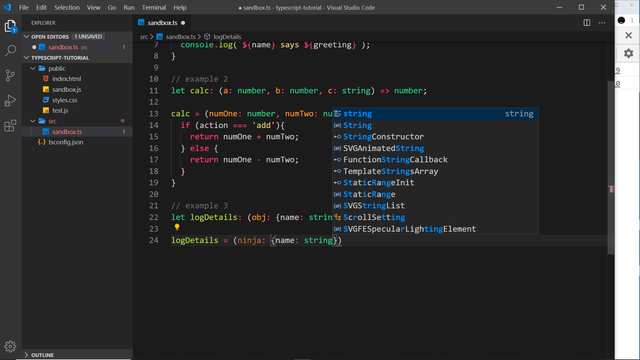
Task: Click the editor vertical scrollbar
Action: click(611, 167)
